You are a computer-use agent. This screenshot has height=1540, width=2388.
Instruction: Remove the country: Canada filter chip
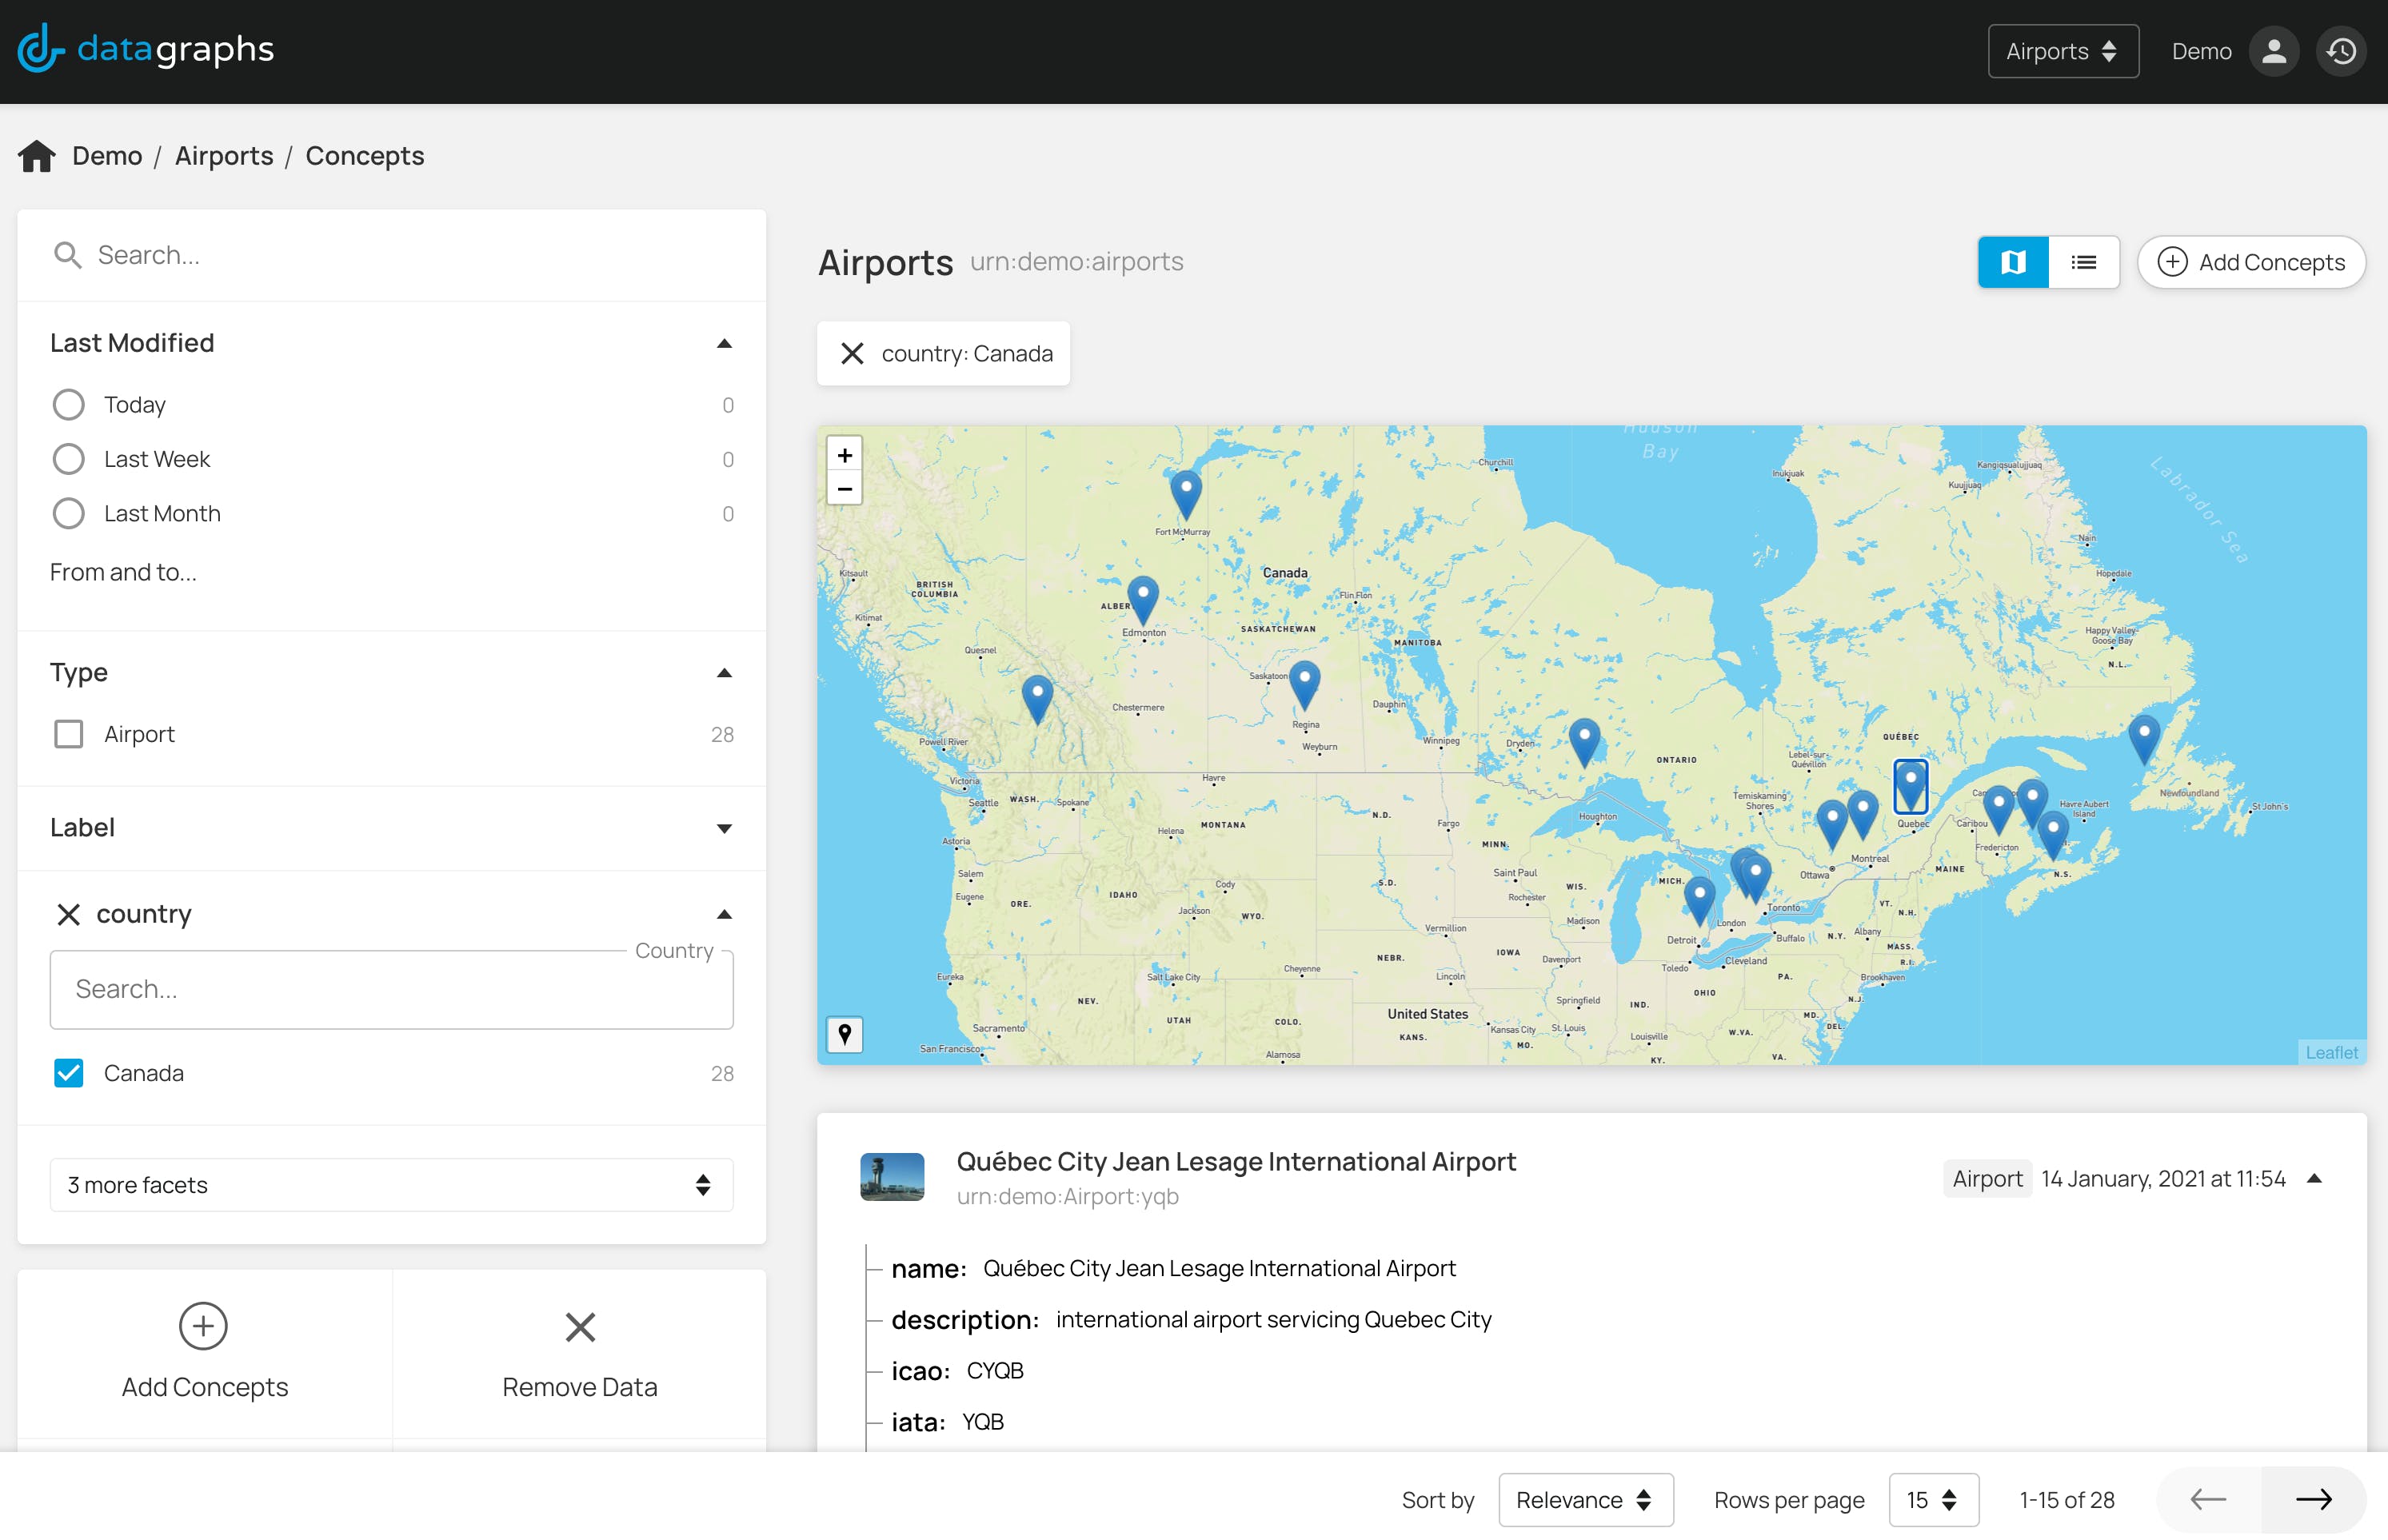point(852,354)
